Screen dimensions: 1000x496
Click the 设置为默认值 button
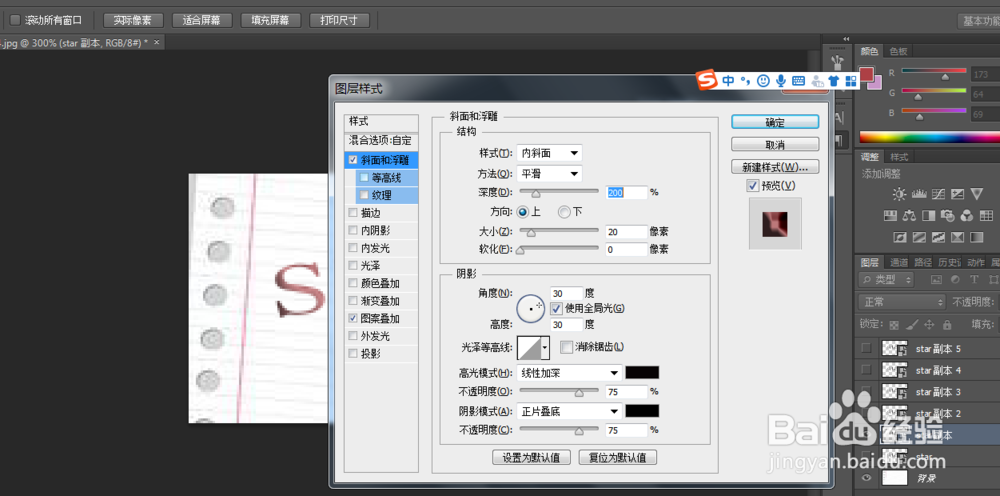531,457
